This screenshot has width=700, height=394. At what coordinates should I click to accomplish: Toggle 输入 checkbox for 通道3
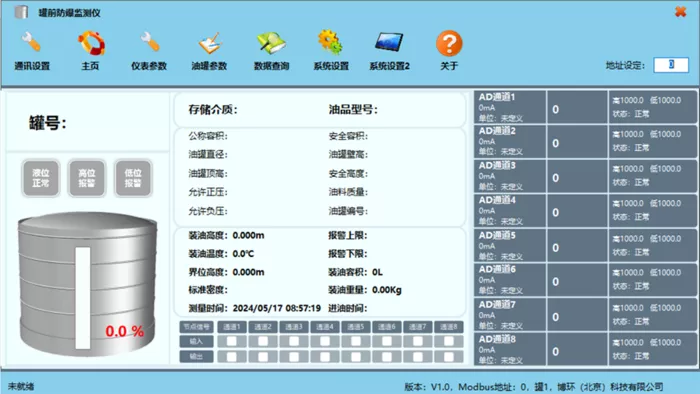294,341
